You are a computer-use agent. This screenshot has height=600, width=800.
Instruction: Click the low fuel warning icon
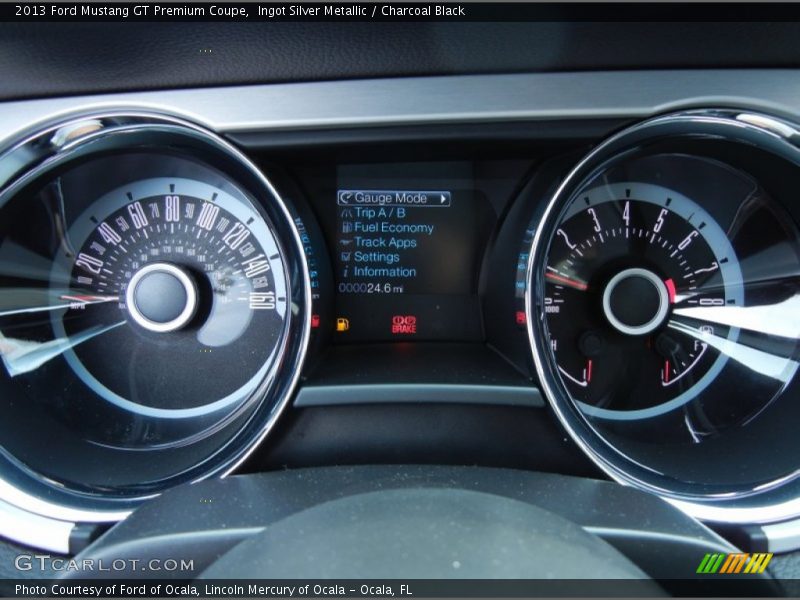coord(342,323)
